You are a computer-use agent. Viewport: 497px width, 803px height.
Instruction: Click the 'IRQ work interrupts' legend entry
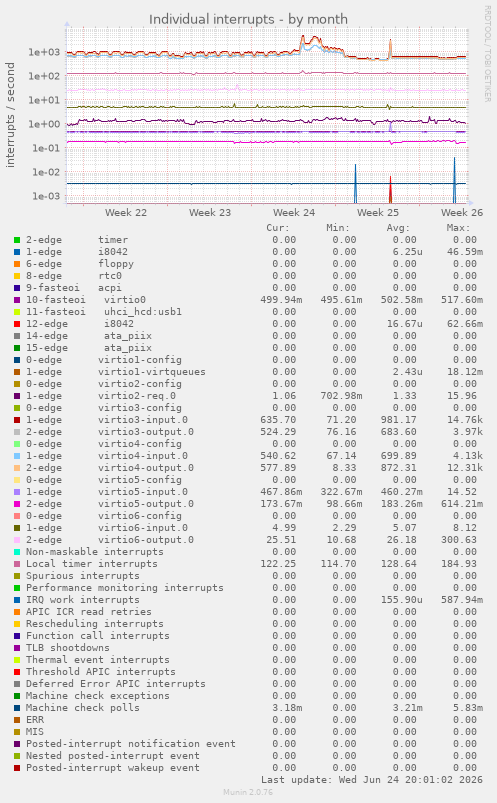tap(82, 600)
